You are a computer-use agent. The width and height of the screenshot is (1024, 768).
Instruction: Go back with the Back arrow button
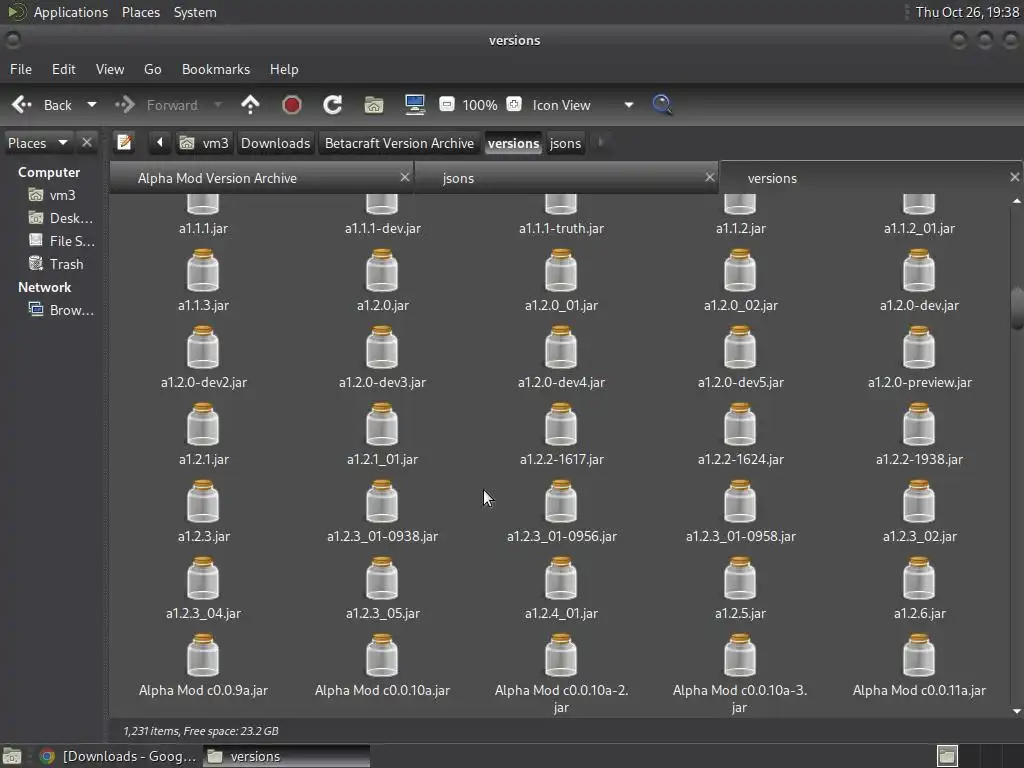(42, 105)
